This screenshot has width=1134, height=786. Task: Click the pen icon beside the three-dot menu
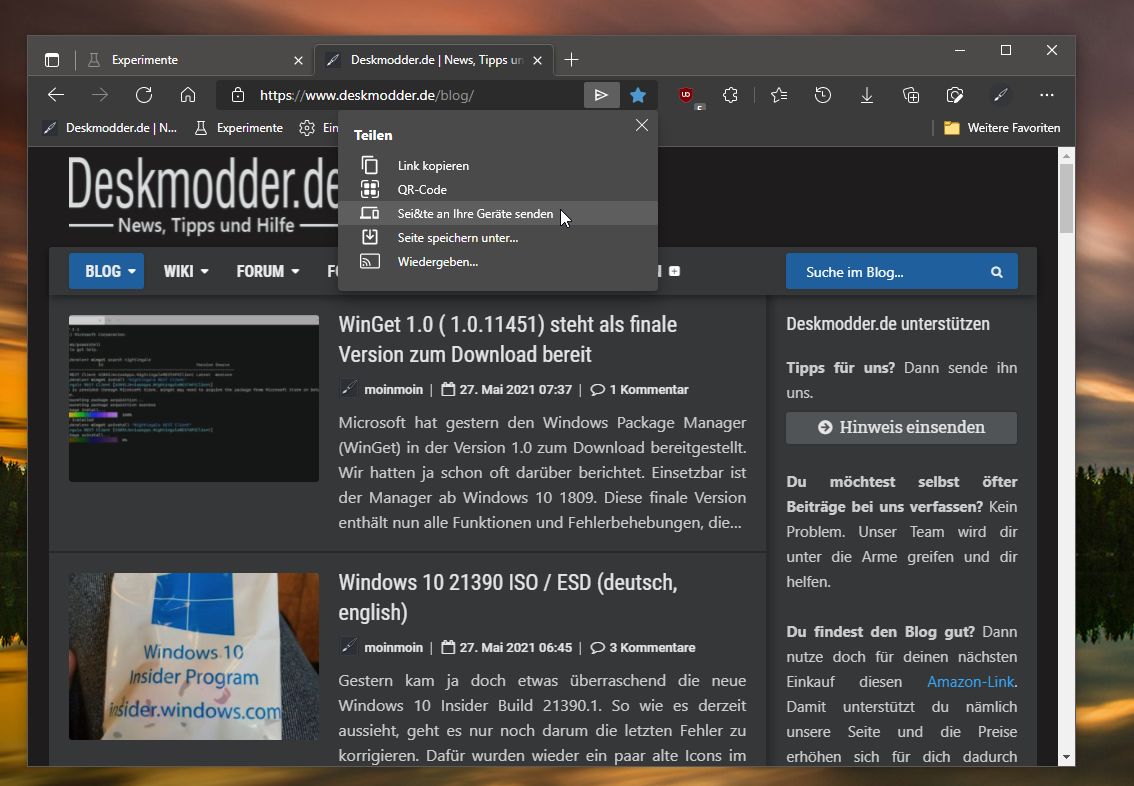[x=1001, y=95]
